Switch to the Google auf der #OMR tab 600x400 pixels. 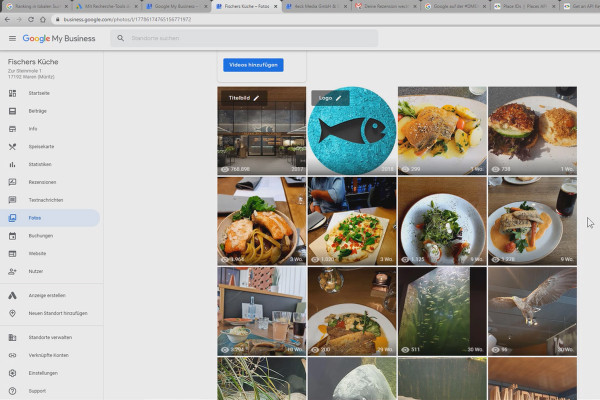click(455, 6)
